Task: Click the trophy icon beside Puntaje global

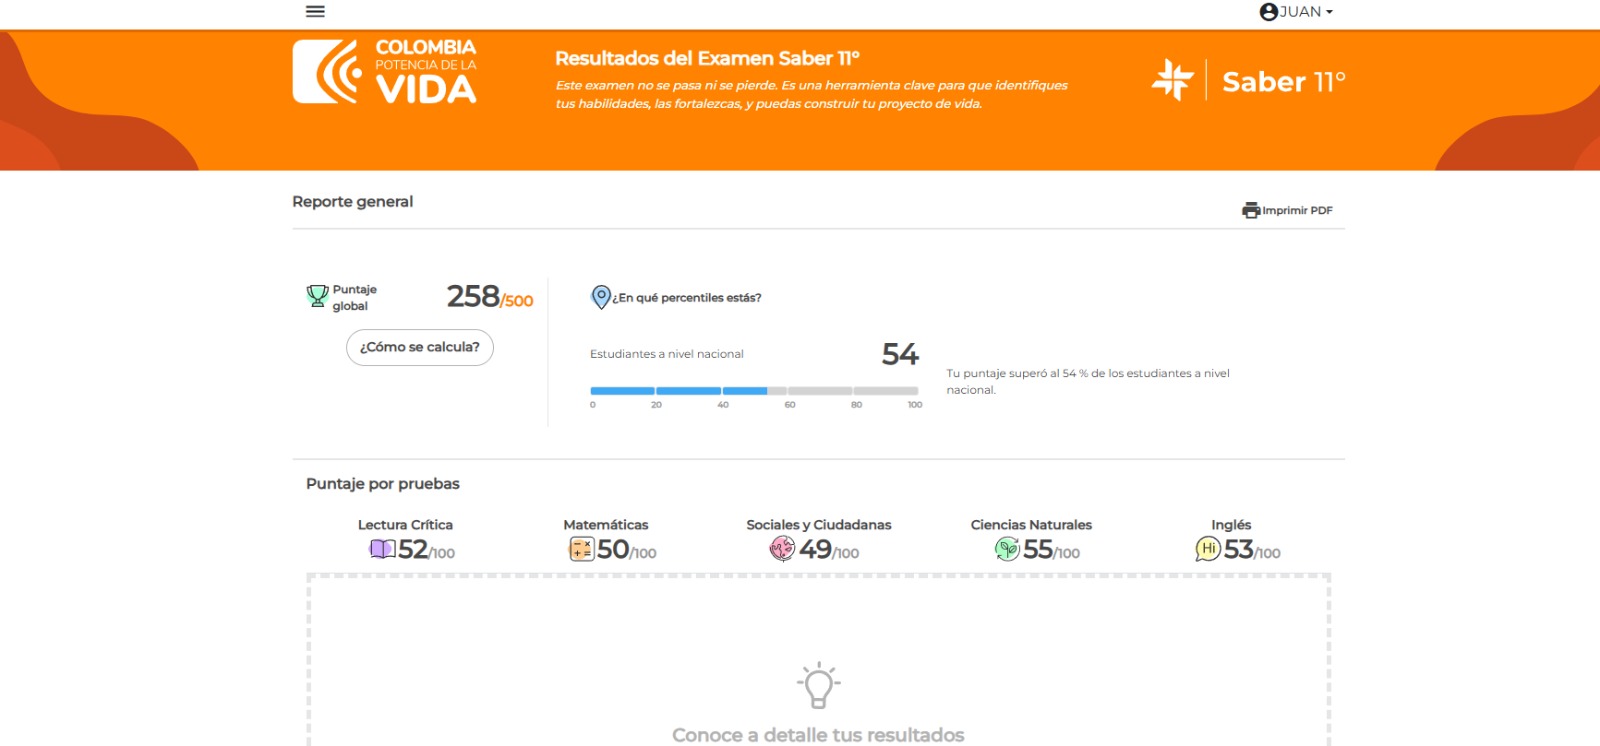Action: (x=317, y=296)
